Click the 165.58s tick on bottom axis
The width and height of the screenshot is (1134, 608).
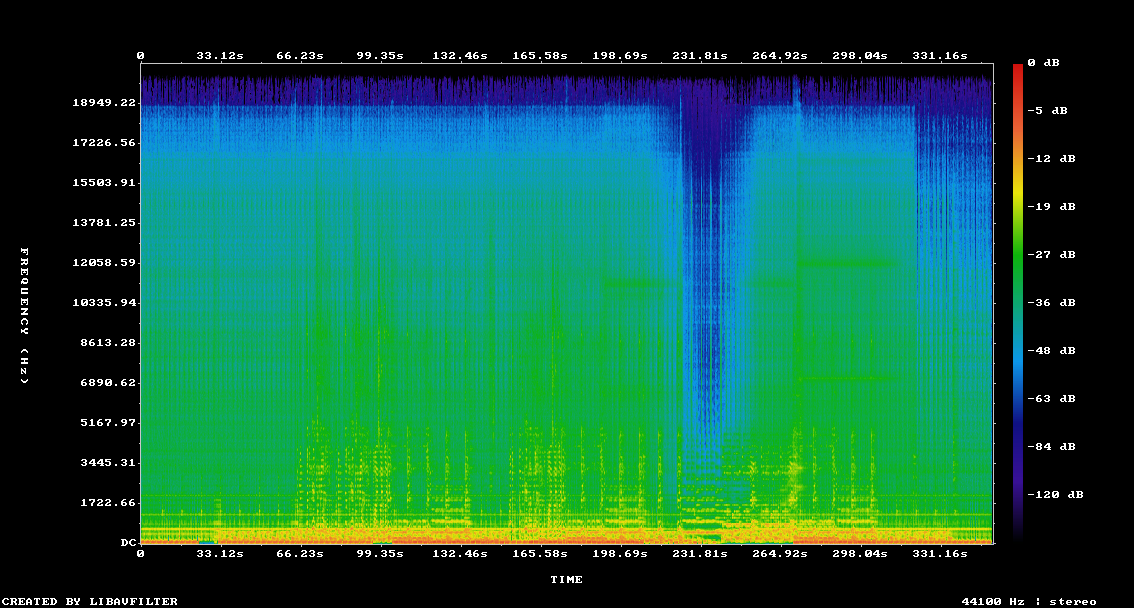point(539,553)
